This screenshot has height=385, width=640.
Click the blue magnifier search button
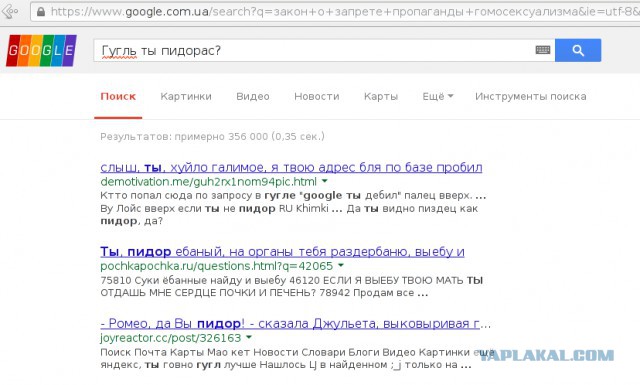578,50
